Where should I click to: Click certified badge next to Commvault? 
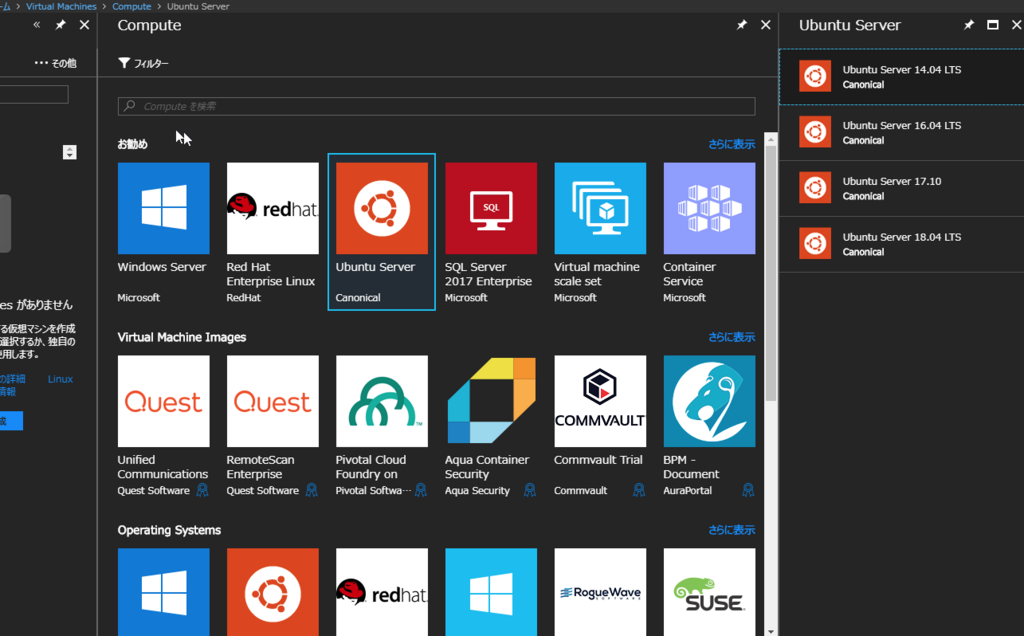(639, 490)
